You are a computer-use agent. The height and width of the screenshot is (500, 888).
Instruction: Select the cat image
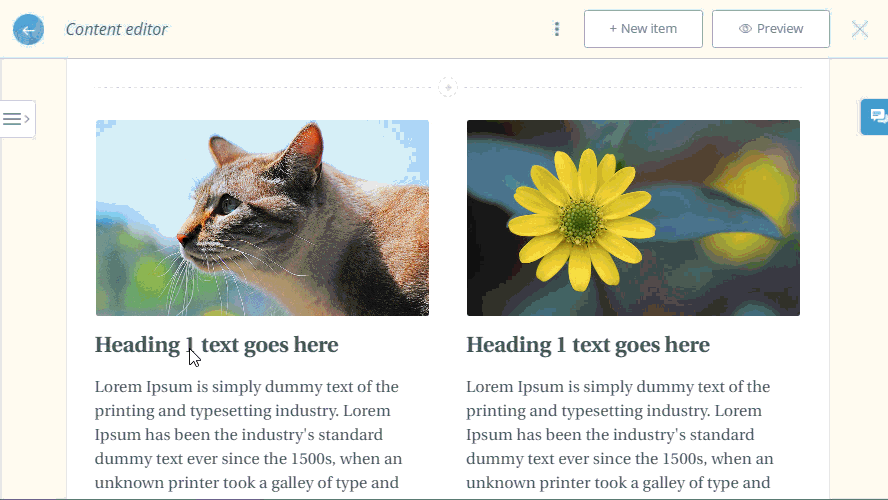click(262, 218)
